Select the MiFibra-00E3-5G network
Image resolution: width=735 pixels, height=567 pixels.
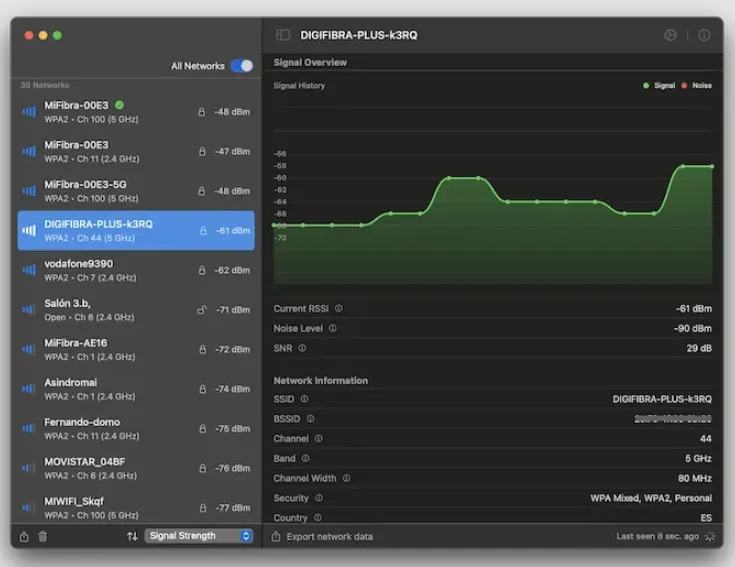[x=136, y=191]
